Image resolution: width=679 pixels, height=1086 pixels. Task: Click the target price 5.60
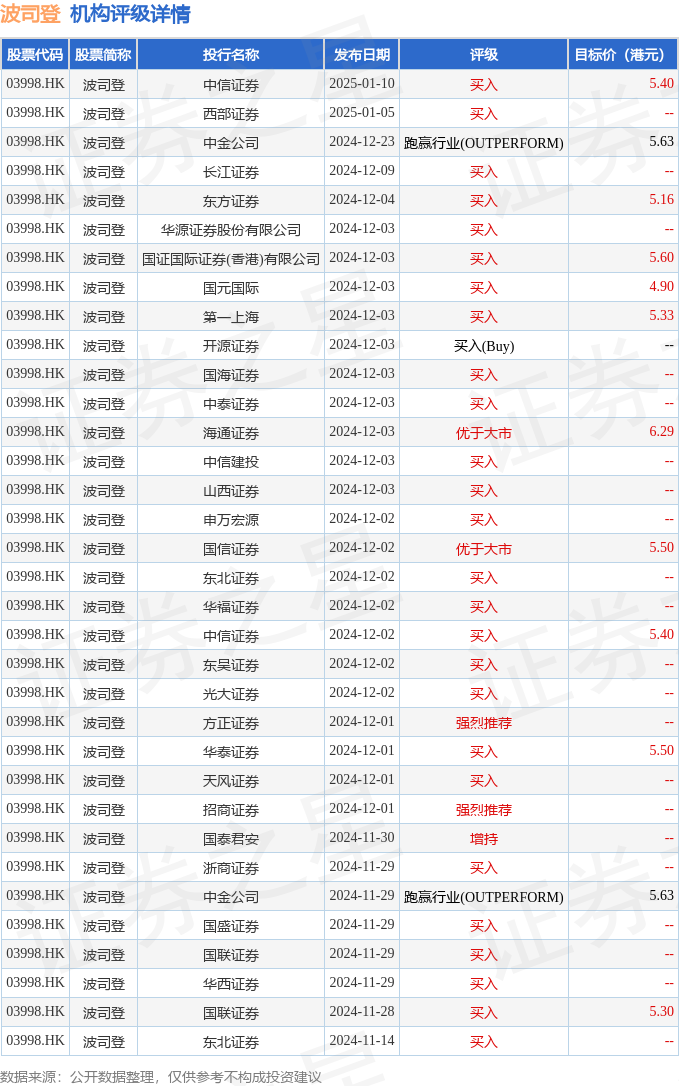[661, 258]
